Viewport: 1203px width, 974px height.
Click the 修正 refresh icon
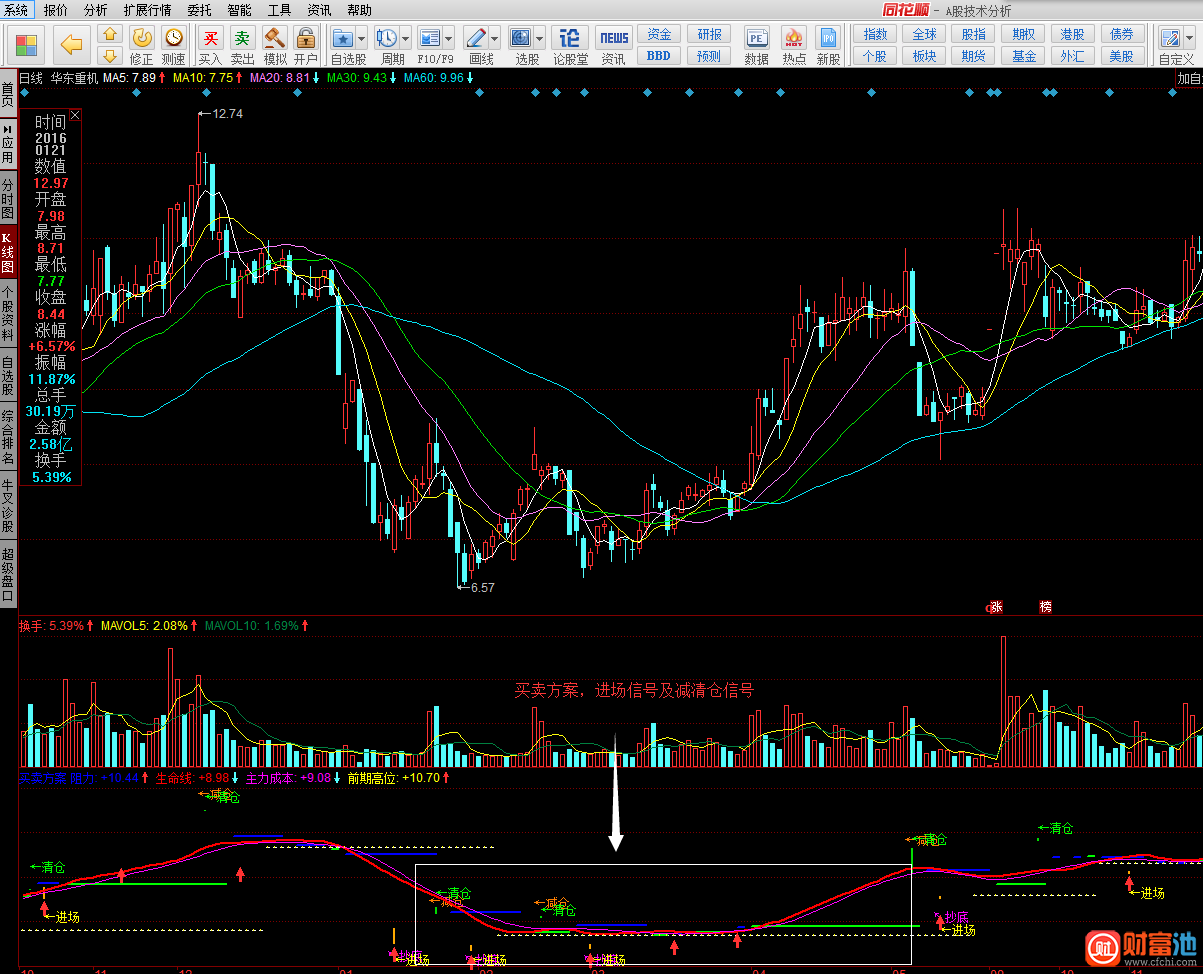pos(143,38)
